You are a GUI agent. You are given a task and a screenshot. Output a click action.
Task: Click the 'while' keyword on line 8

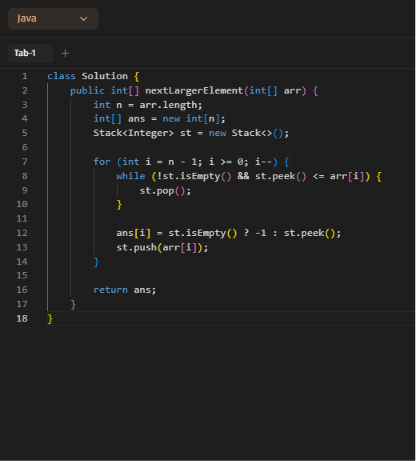click(x=131, y=176)
